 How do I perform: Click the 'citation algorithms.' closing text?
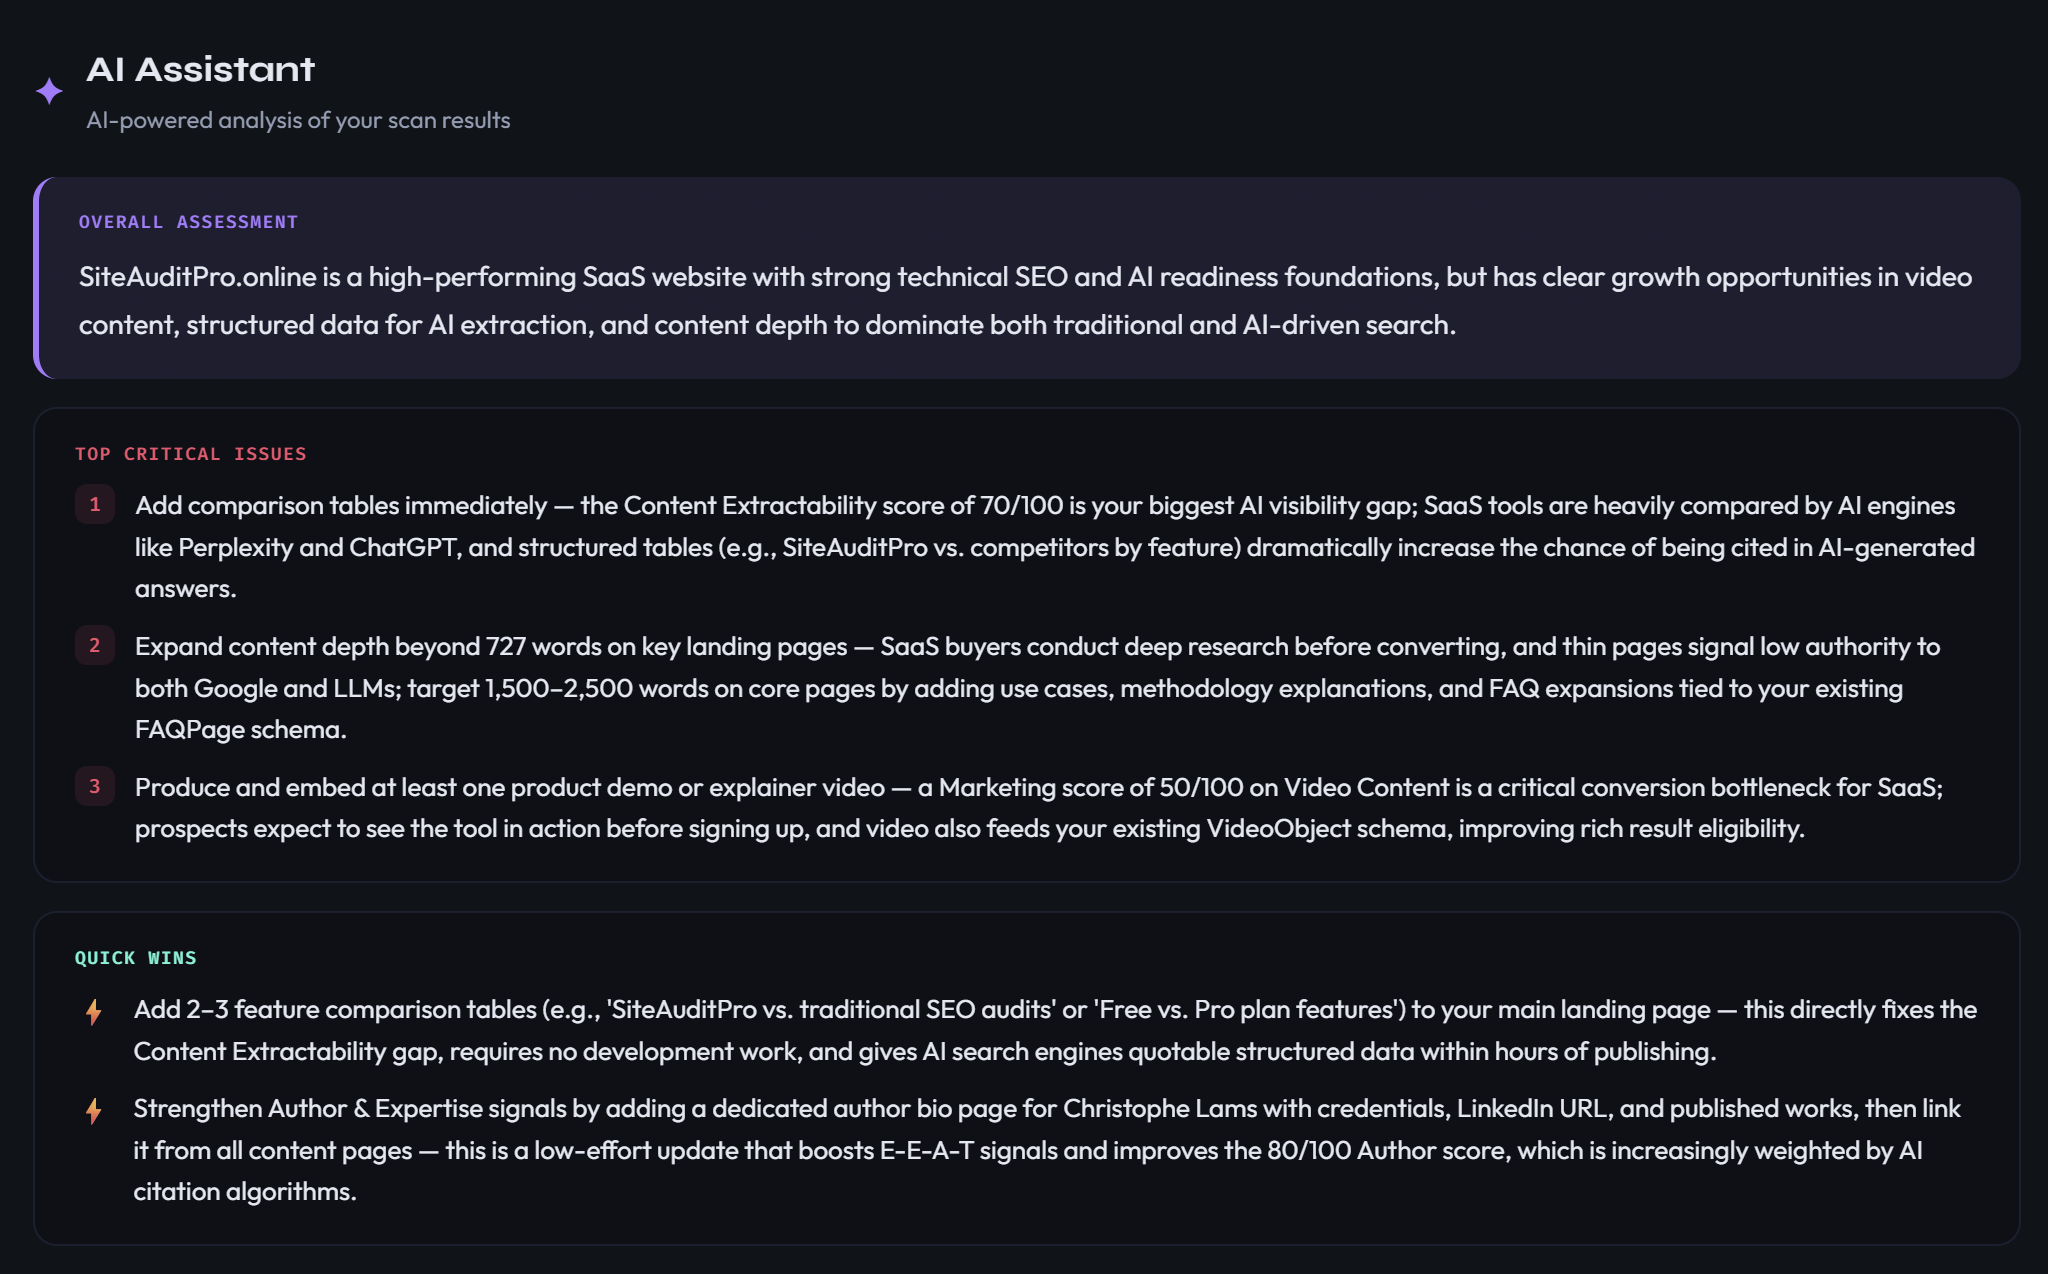(245, 1192)
